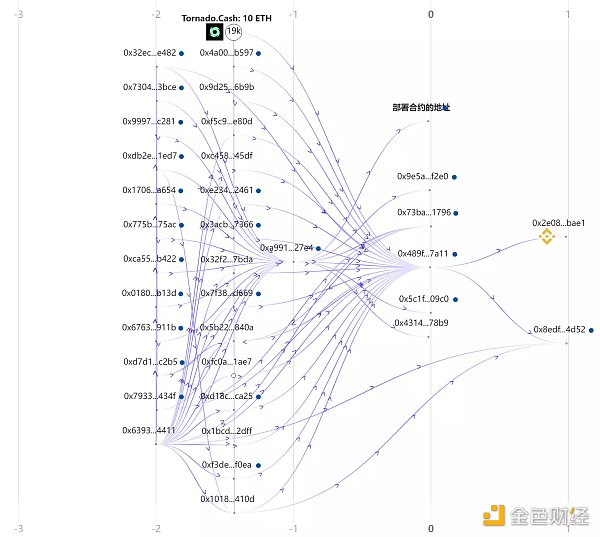The height and width of the screenshot is (537, 600).
Task: Click the Tornado.Cash green logo icon
Action: coord(214,32)
